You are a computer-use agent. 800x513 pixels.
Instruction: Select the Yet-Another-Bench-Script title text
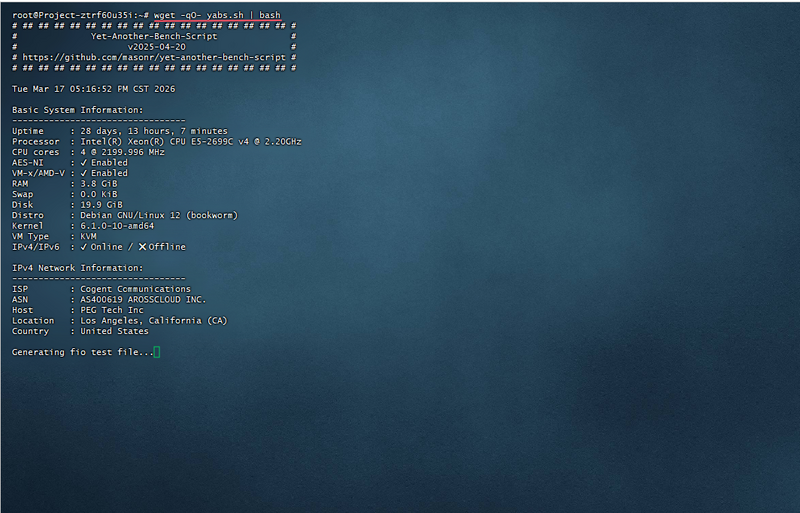tap(154, 36)
